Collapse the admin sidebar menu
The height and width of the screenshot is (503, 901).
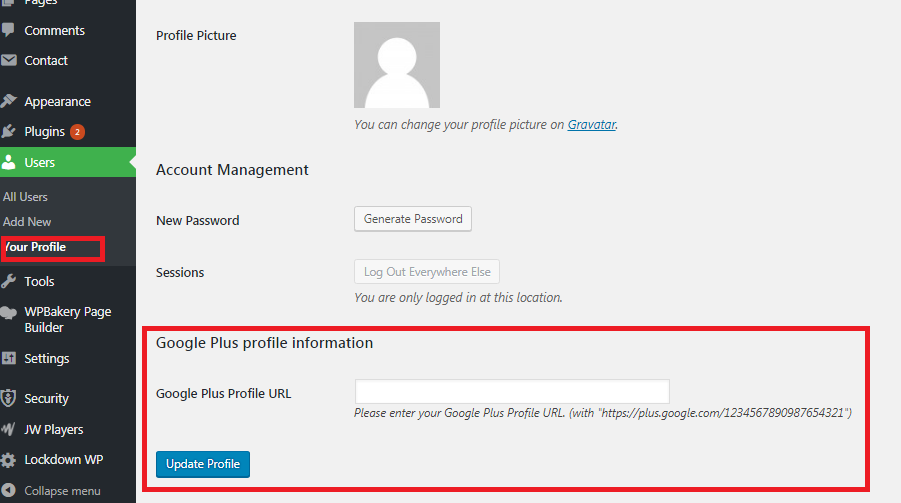click(x=62, y=491)
